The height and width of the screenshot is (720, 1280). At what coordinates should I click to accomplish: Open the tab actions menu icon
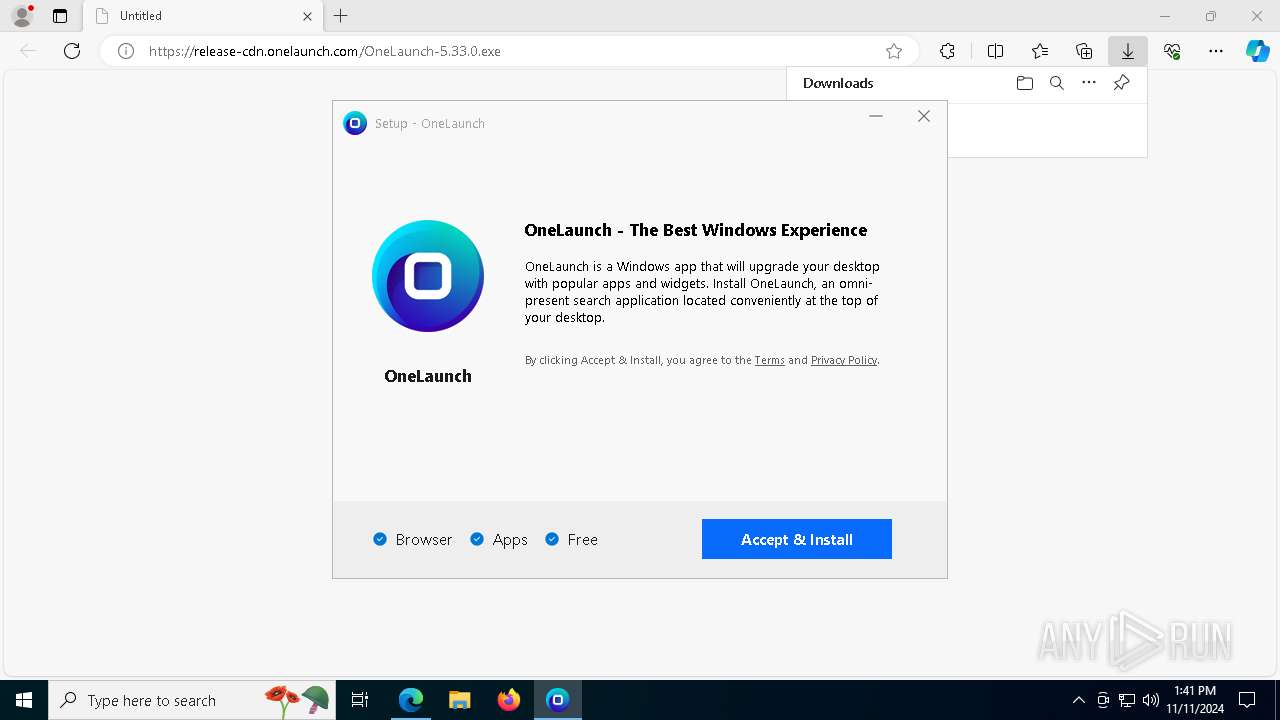click(x=60, y=16)
